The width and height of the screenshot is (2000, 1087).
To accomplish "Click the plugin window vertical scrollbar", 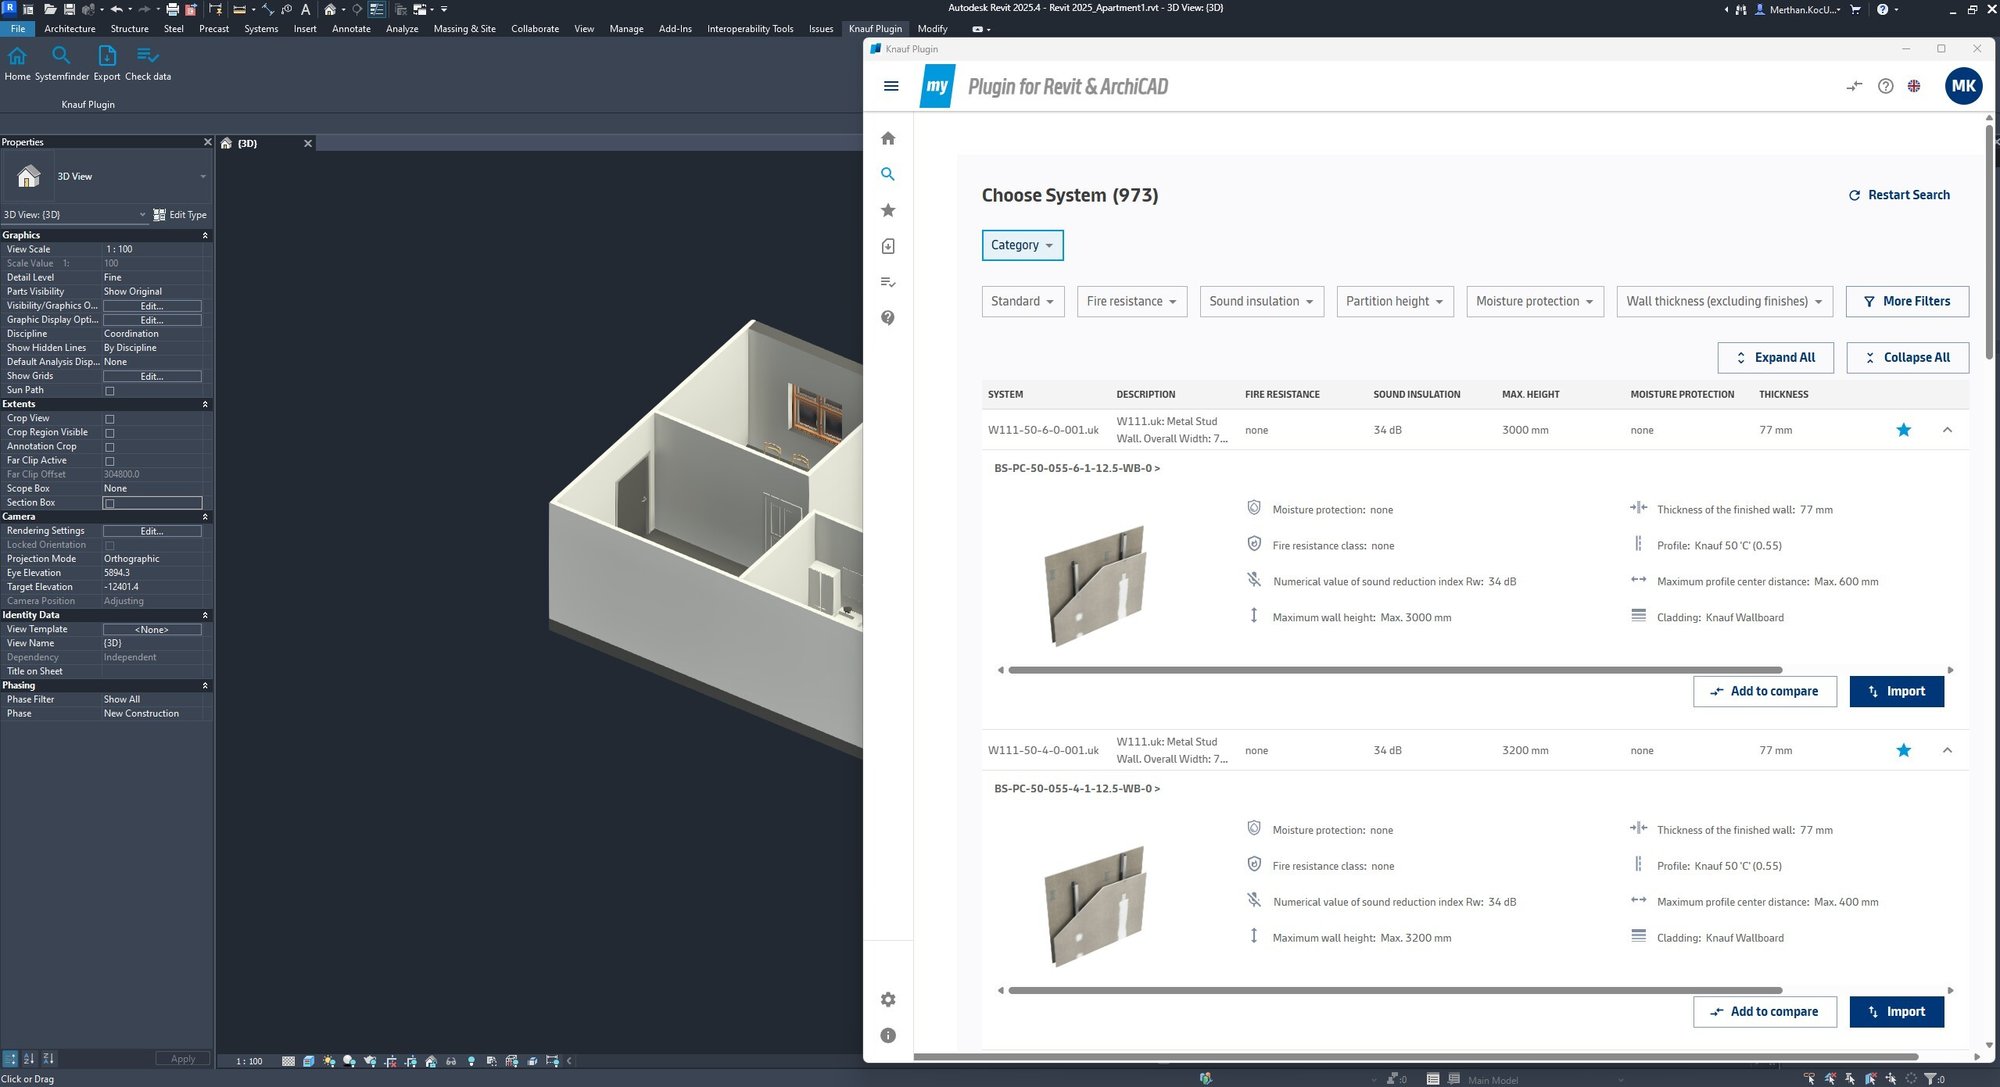I will click(1989, 240).
